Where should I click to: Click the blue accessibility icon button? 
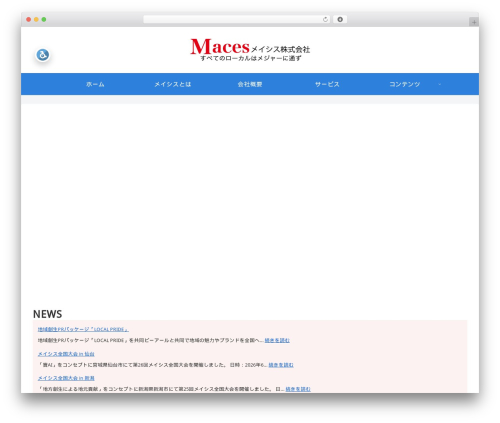point(43,55)
